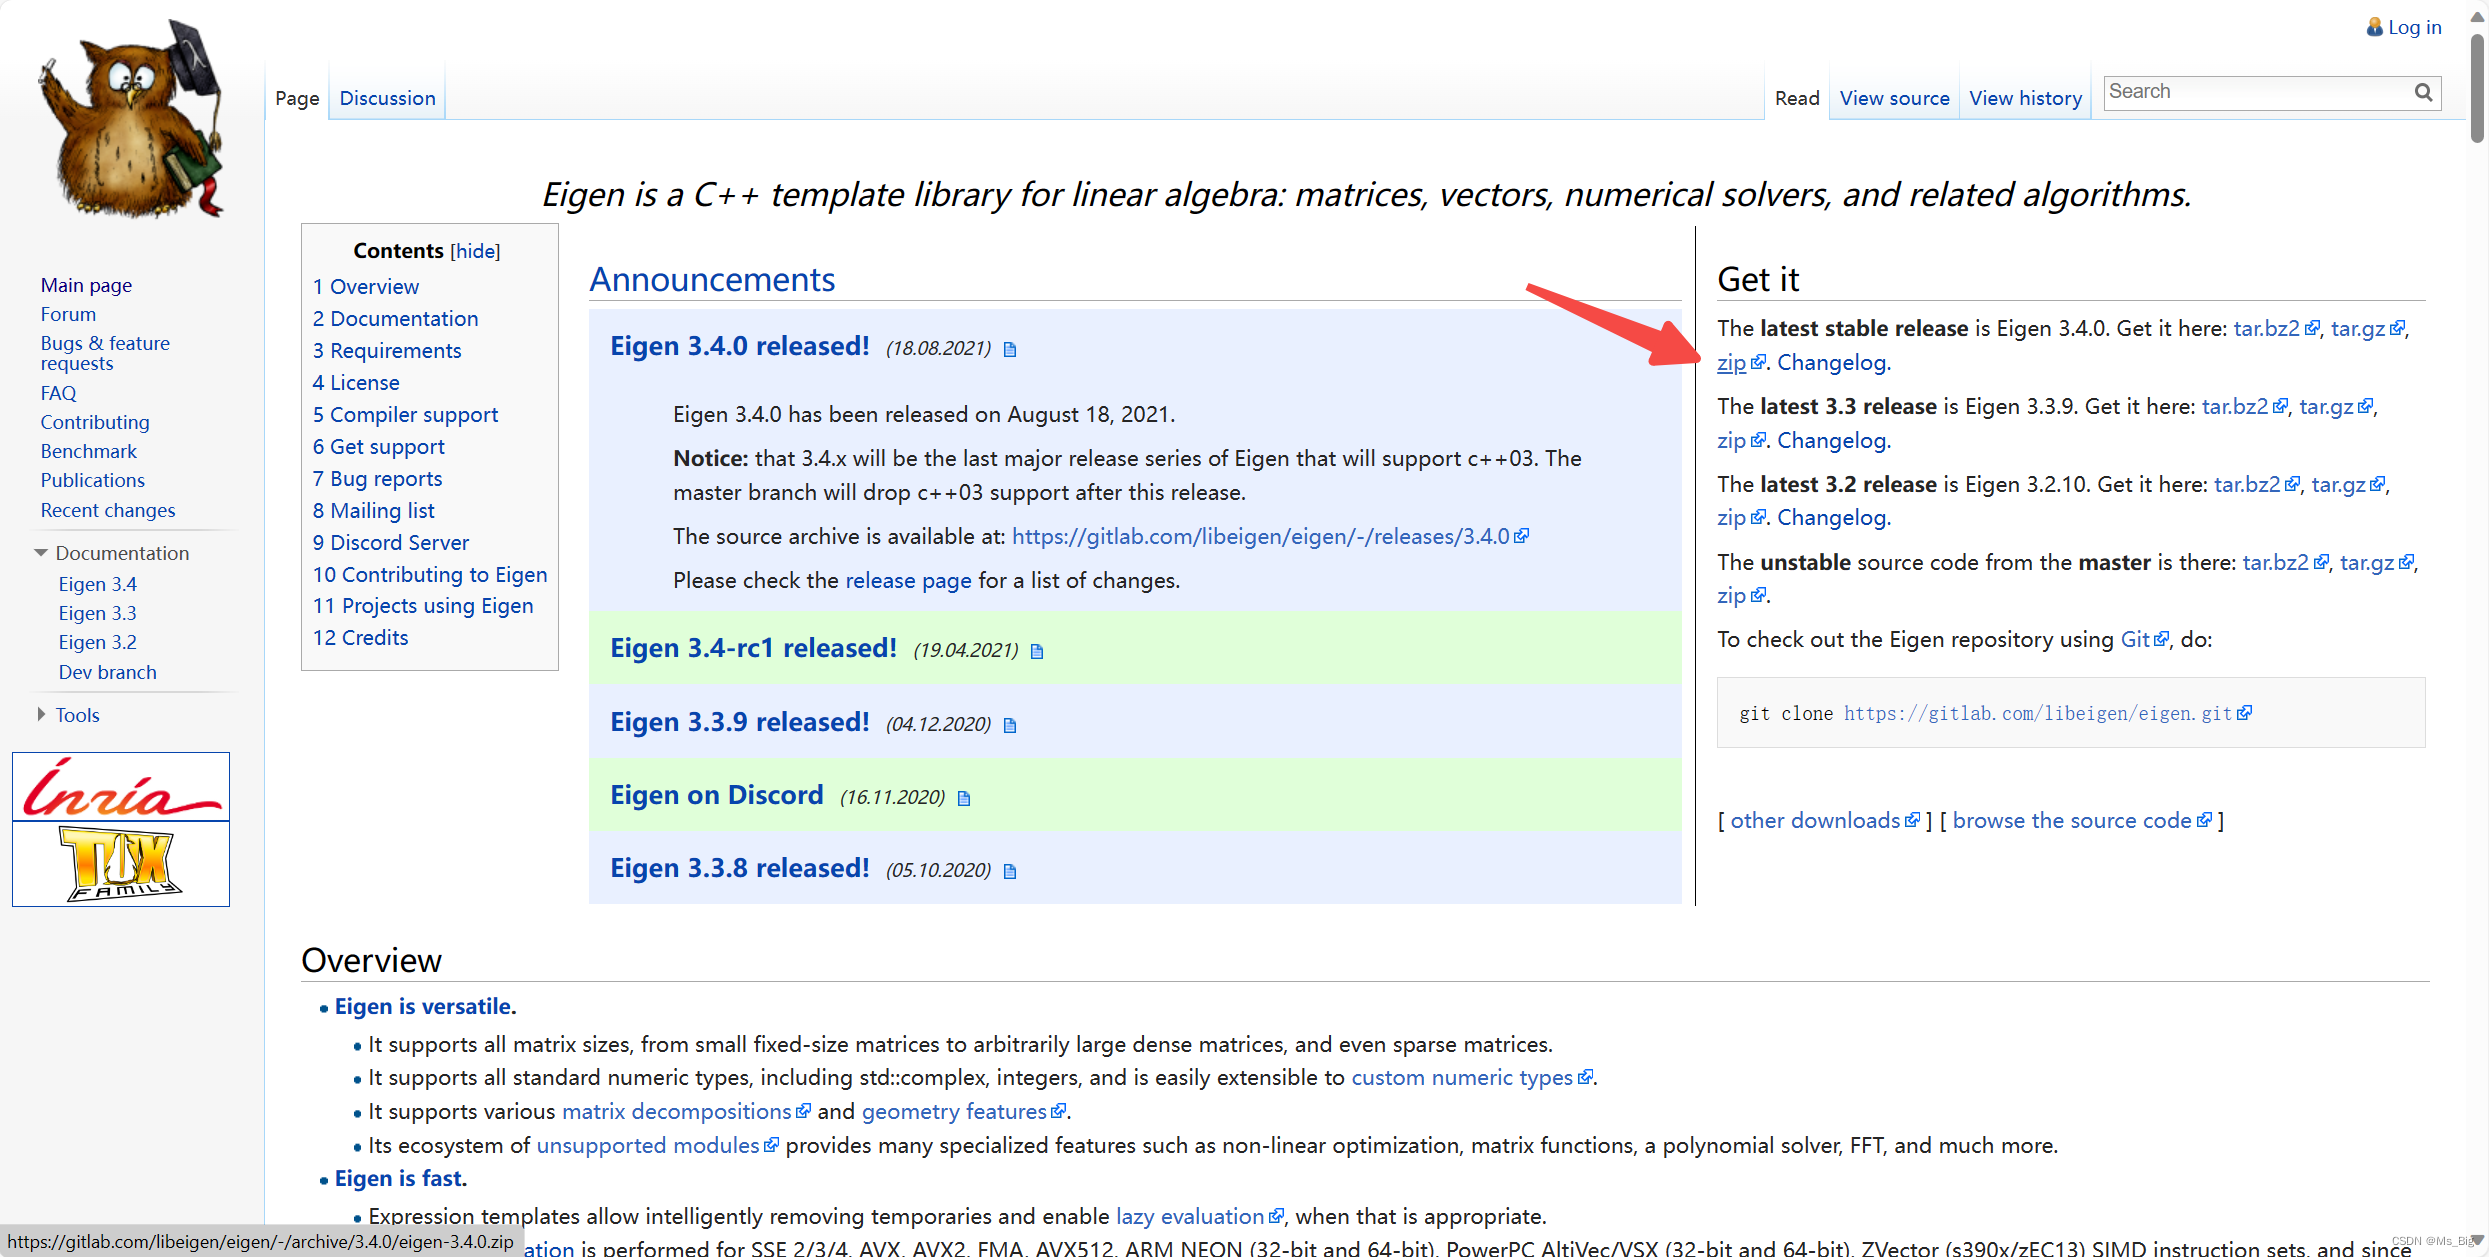Collapse the Contents box via hide
The image size is (2489, 1257).
click(474, 251)
